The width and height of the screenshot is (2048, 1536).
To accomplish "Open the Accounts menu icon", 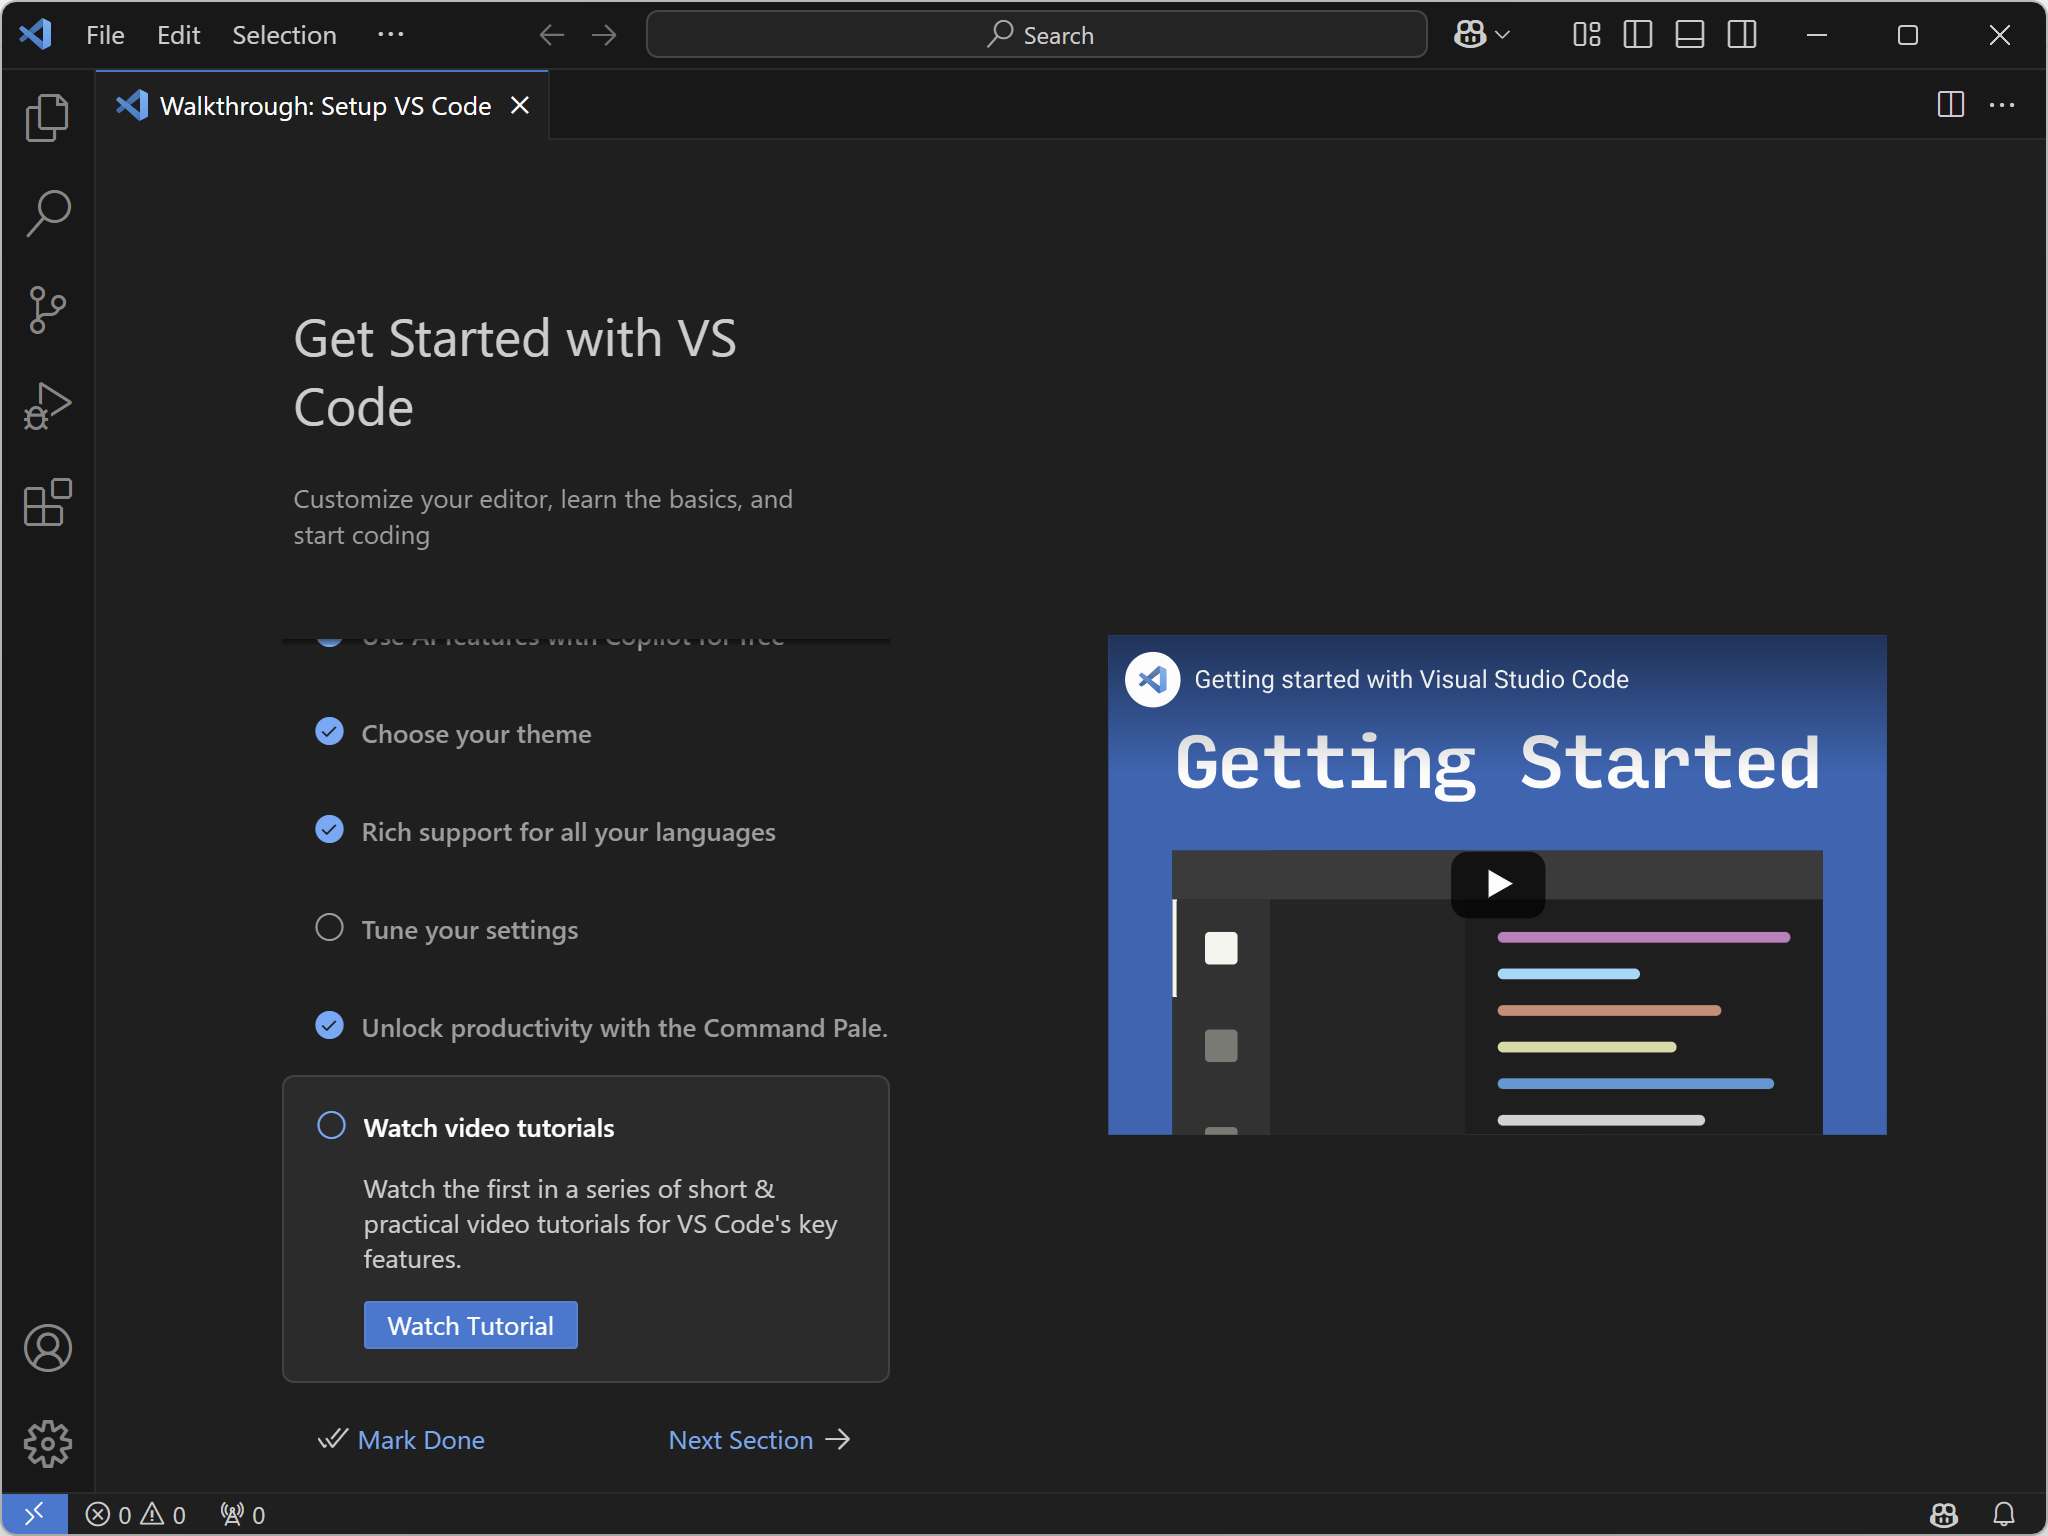I will (47, 1348).
